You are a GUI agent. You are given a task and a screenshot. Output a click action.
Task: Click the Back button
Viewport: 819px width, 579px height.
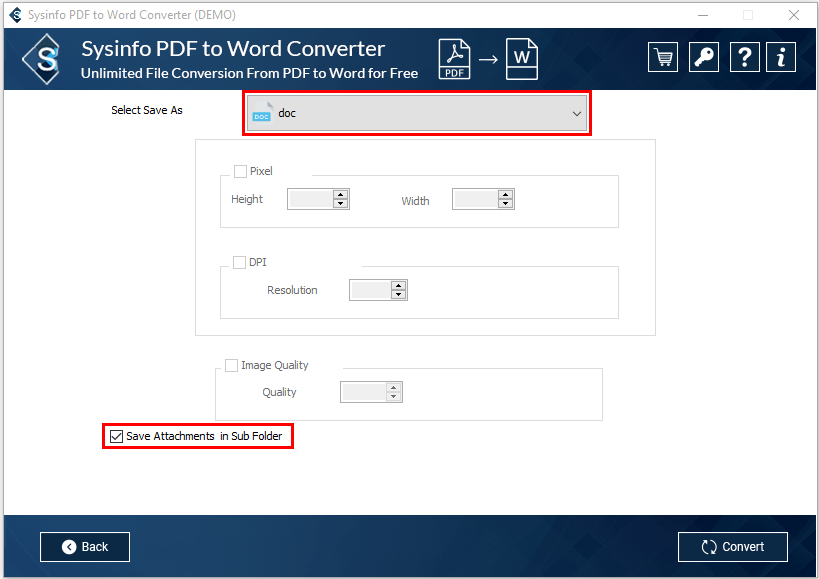pyautogui.click(x=85, y=547)
